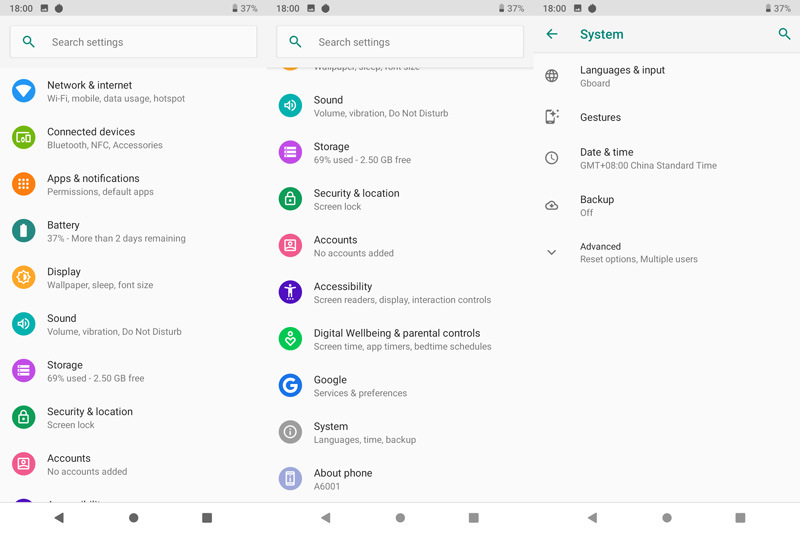Open the Google G icon
The width and height of the screenshot is (800, 533).
[x=290, y=386]
